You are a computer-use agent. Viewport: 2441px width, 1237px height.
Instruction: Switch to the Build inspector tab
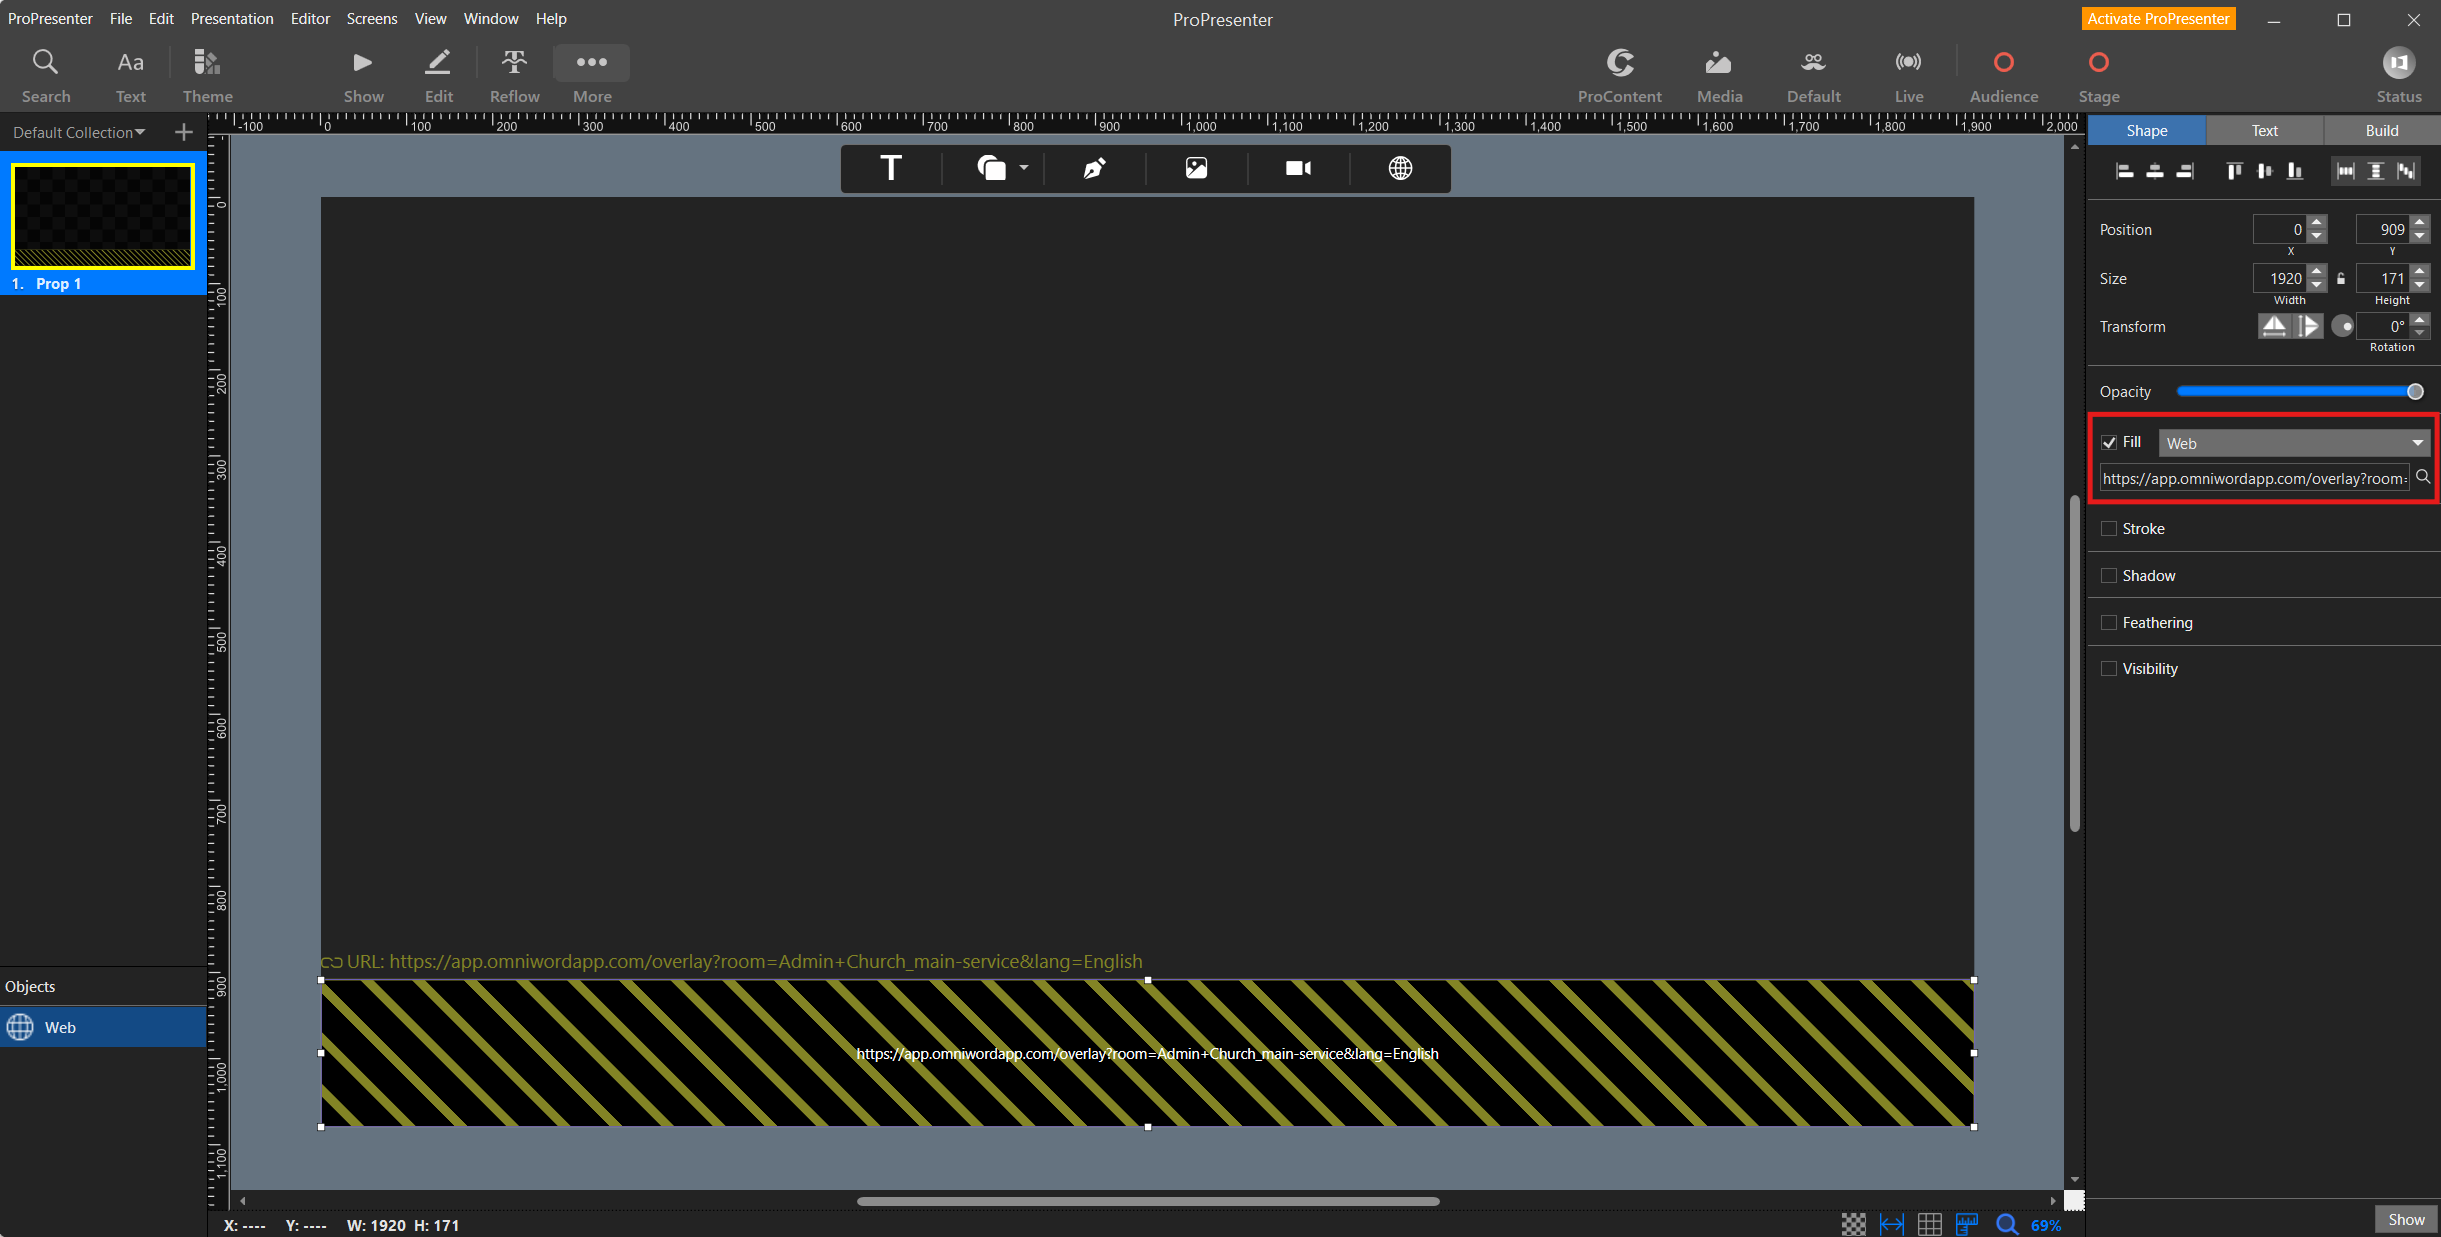[2381, 130]
